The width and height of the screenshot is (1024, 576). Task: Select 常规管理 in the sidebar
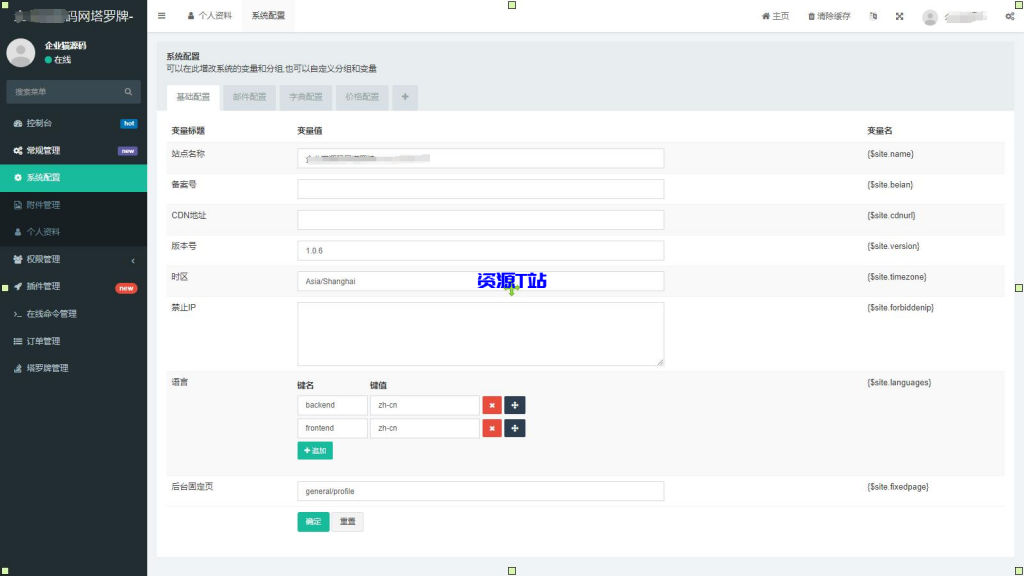point(48,150)
